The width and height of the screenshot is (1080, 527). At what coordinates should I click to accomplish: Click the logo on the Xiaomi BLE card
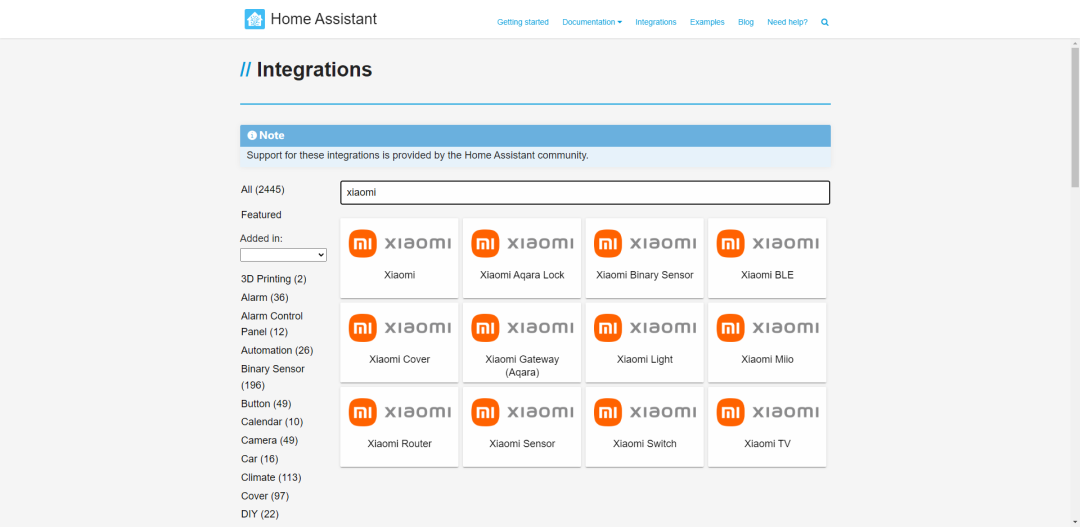coord(767,243)
